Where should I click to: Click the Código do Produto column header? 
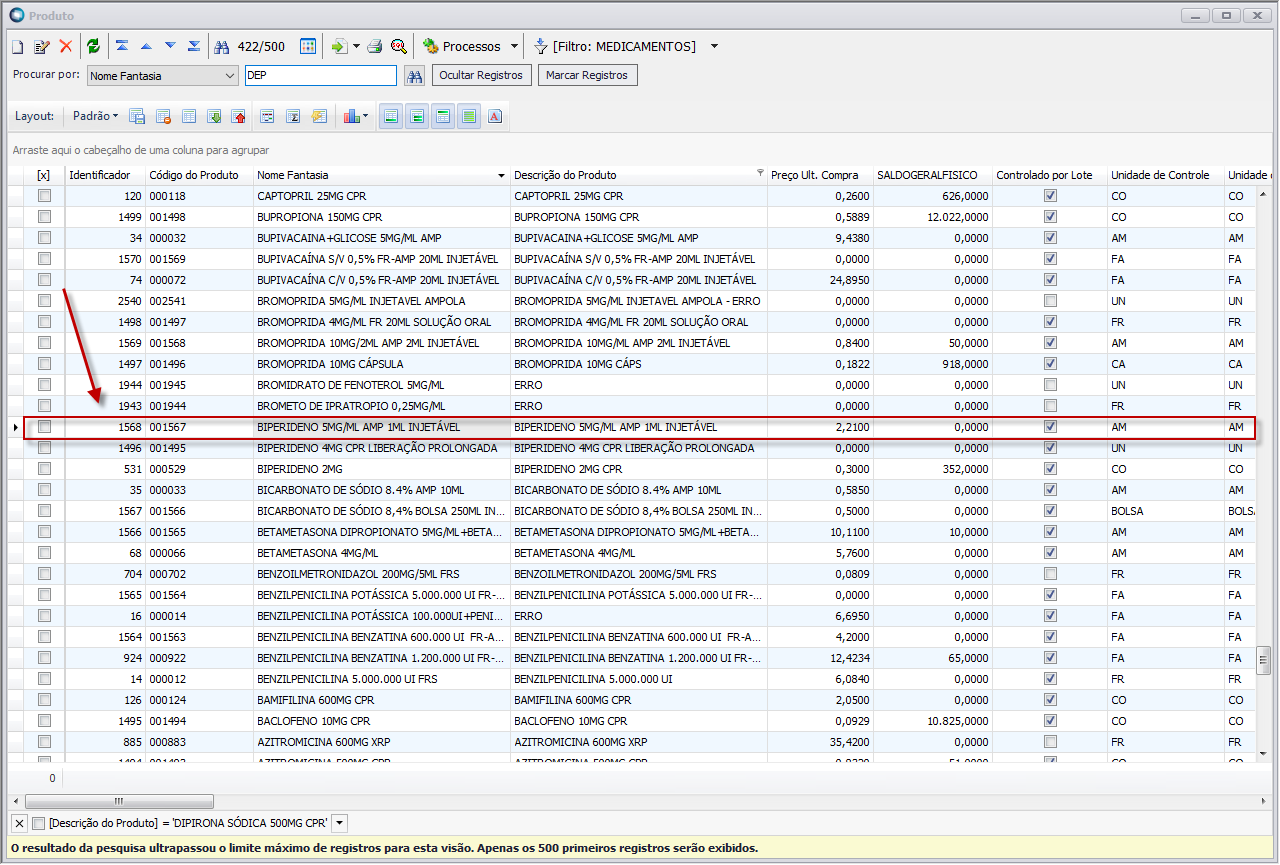click(x=199, y=175)
